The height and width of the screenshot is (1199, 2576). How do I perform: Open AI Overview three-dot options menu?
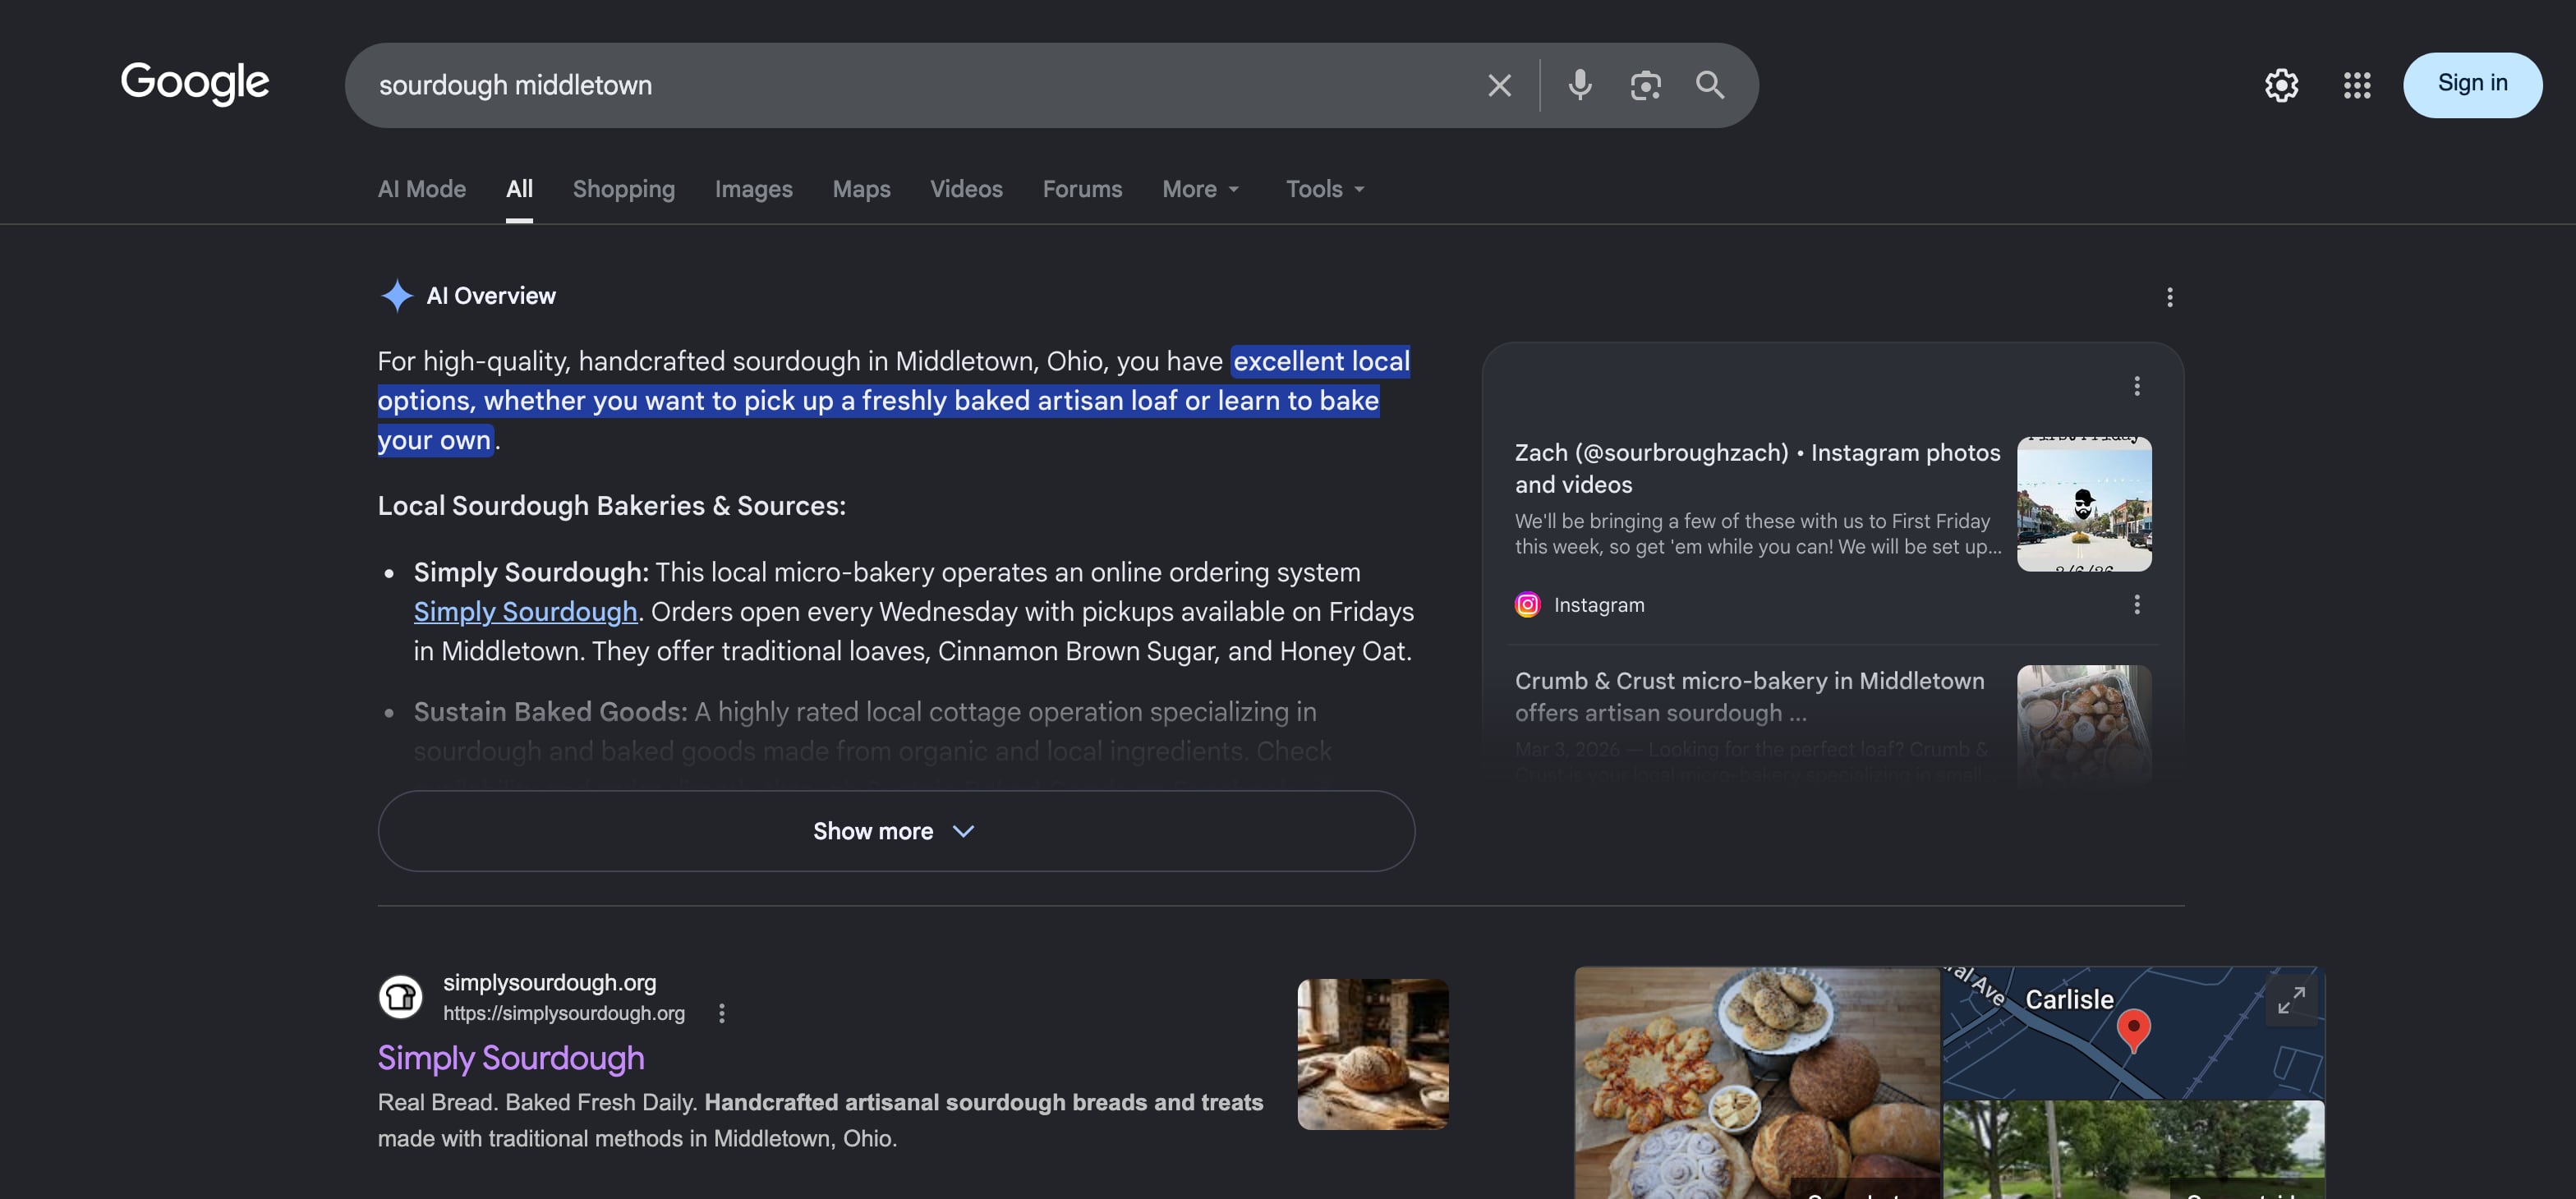tap(2169, 297)
